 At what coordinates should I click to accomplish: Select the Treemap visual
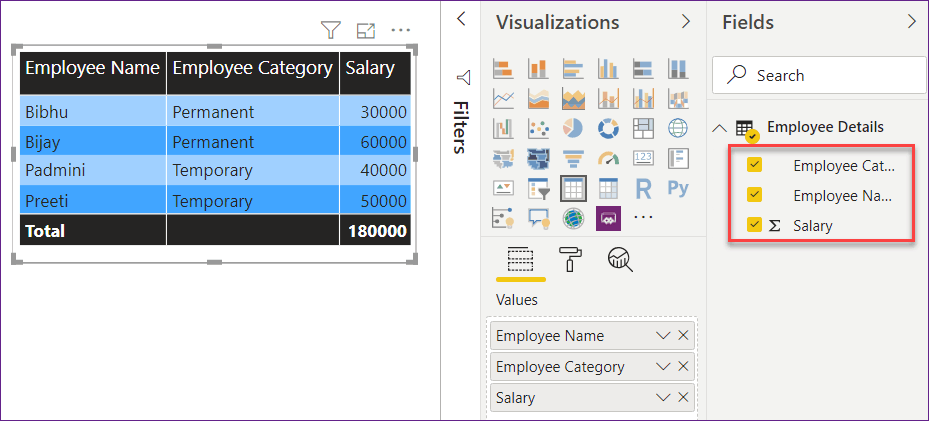[643, 128]
